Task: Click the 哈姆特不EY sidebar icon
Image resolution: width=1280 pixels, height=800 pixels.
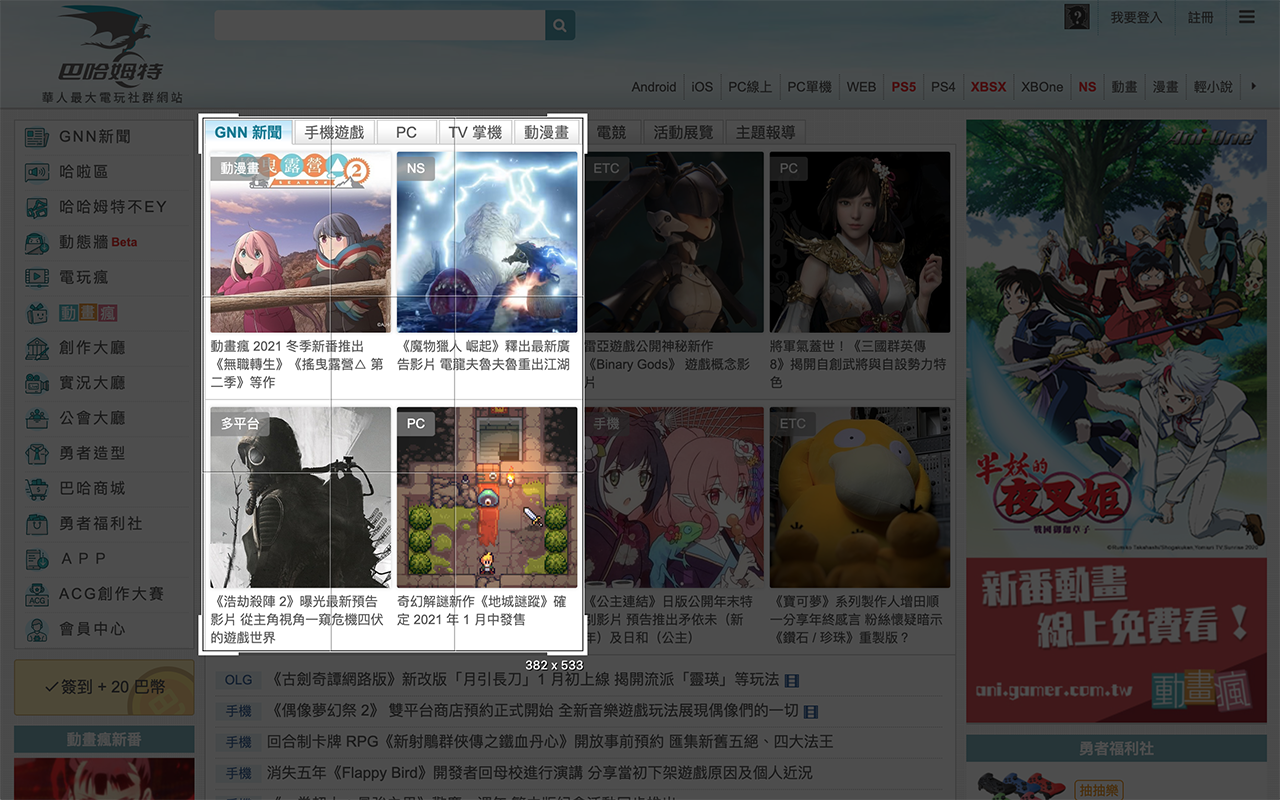Action: pyautogui.click(x=37, y=207)
